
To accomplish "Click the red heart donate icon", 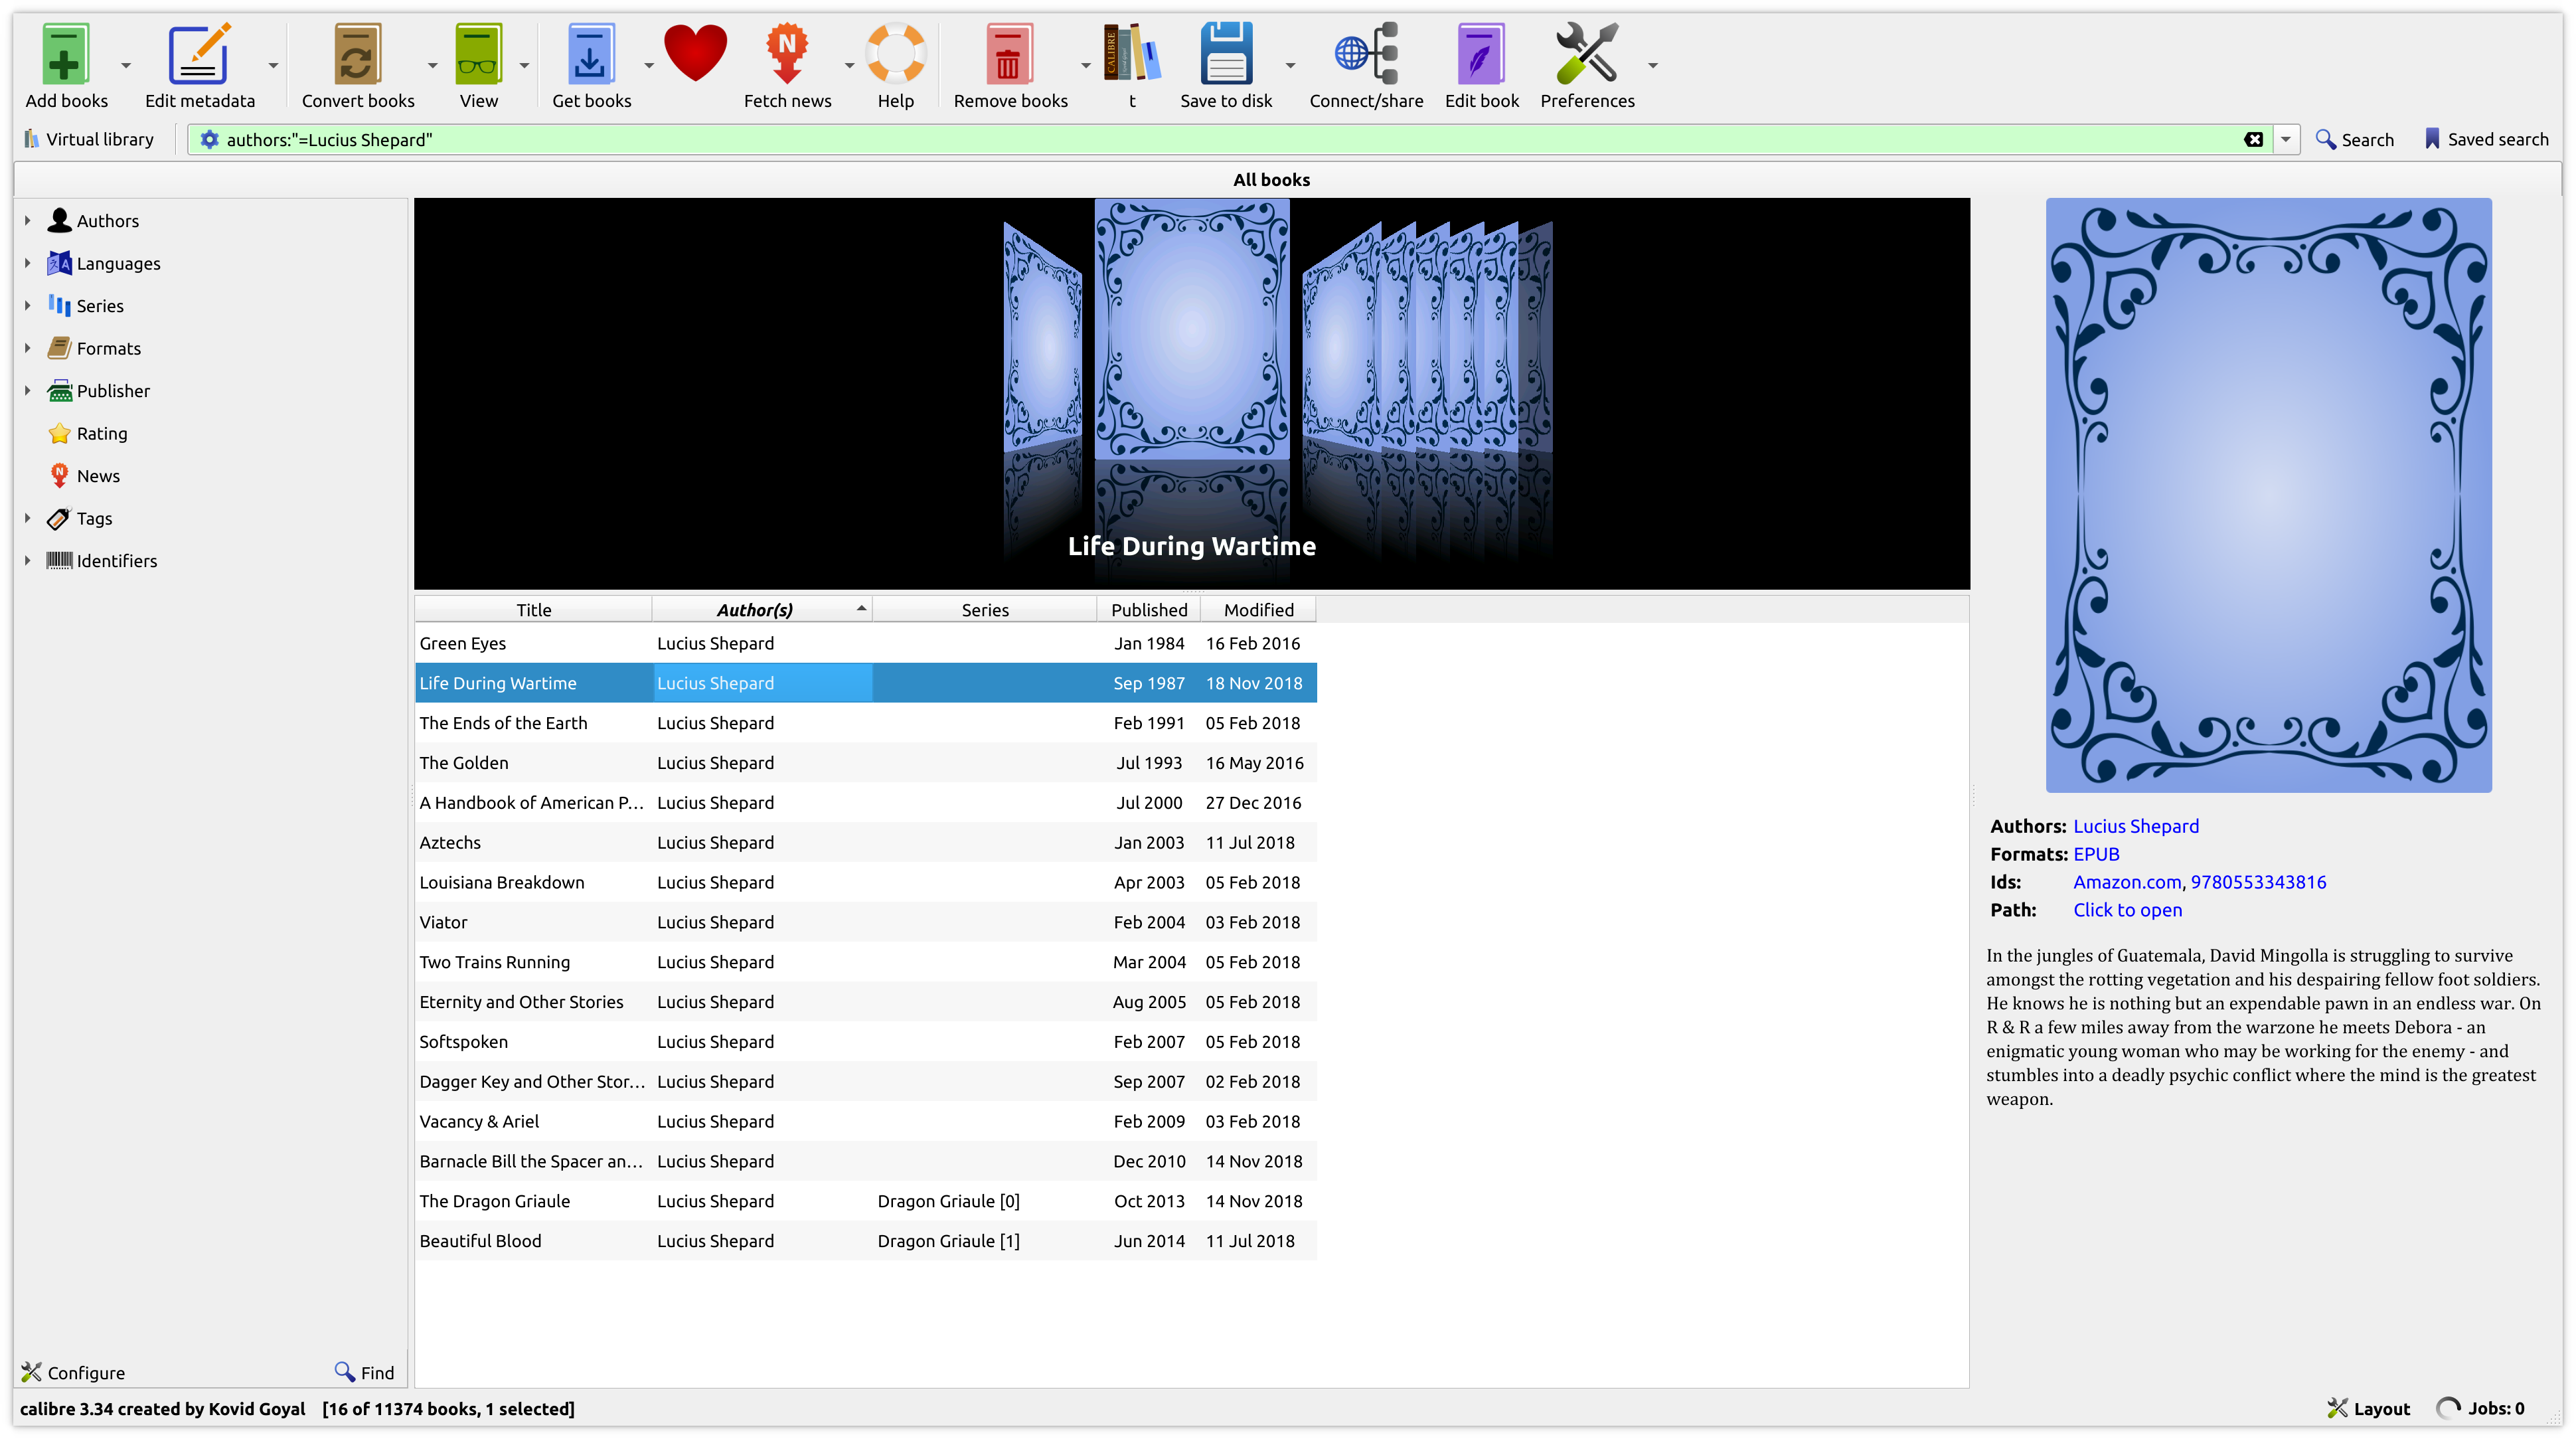I will coord(695,52).
